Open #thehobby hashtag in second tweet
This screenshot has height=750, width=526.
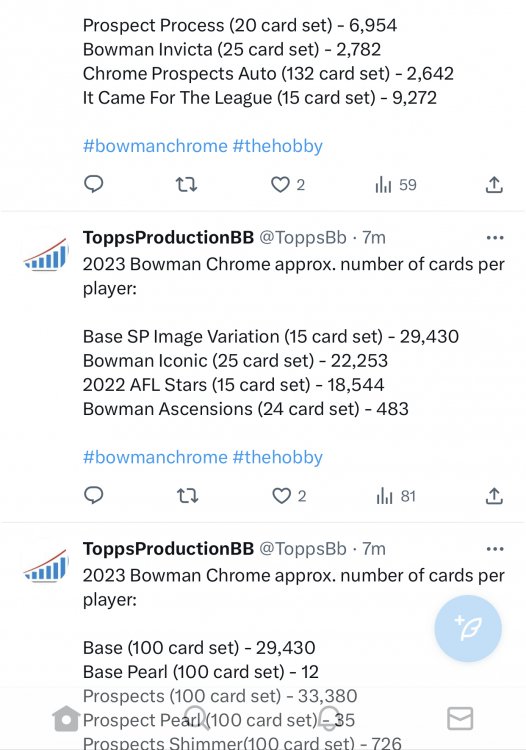click(277, 457)
